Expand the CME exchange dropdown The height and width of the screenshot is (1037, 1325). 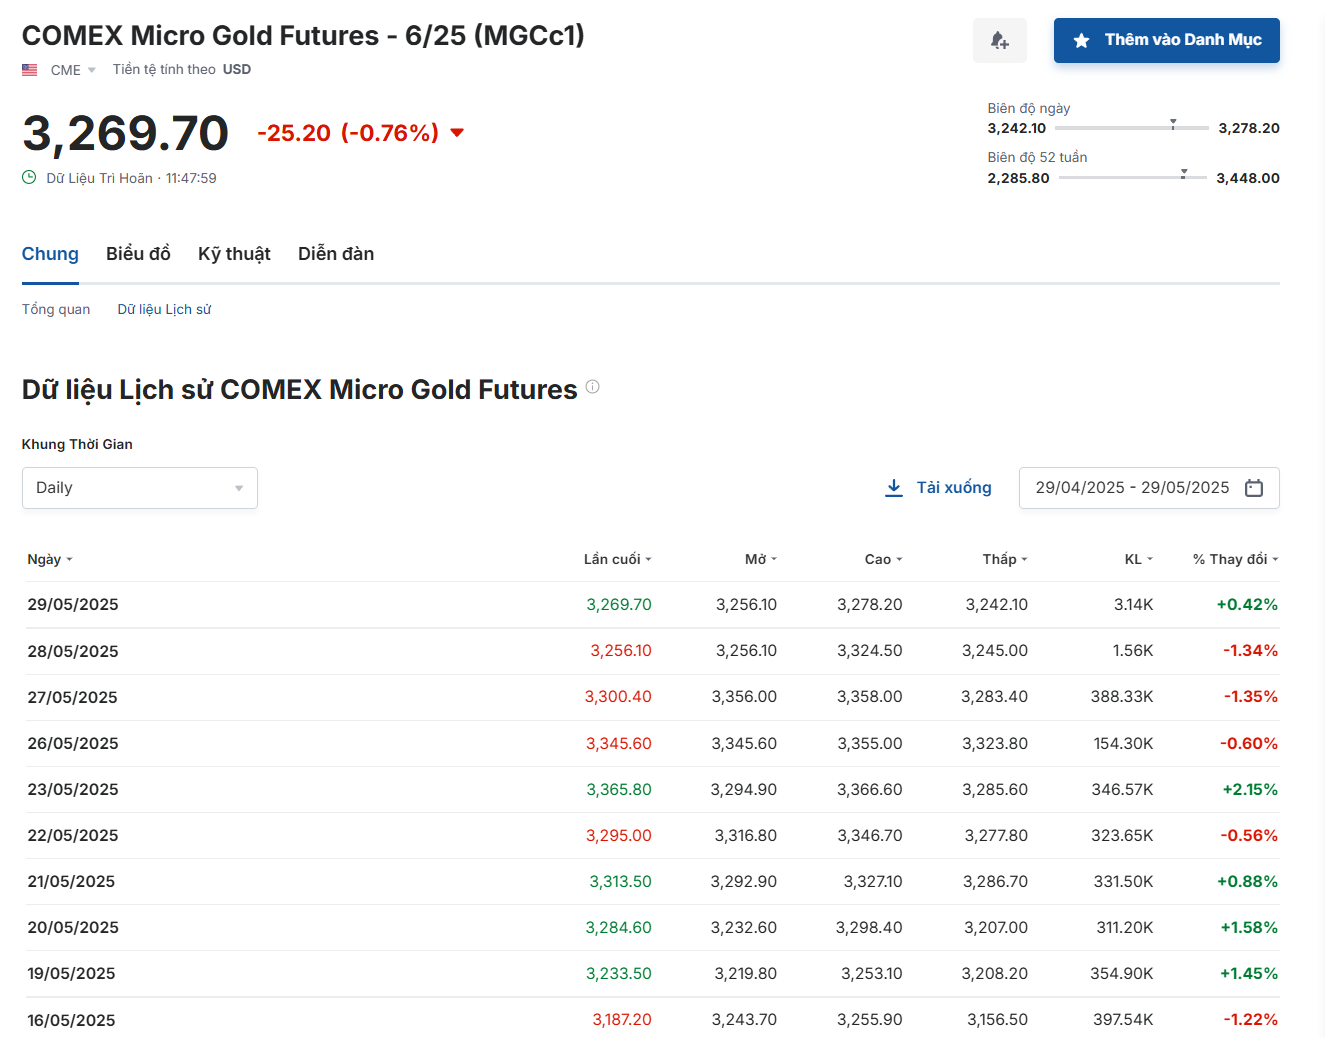pyautogui.click(x=73, y=70)
